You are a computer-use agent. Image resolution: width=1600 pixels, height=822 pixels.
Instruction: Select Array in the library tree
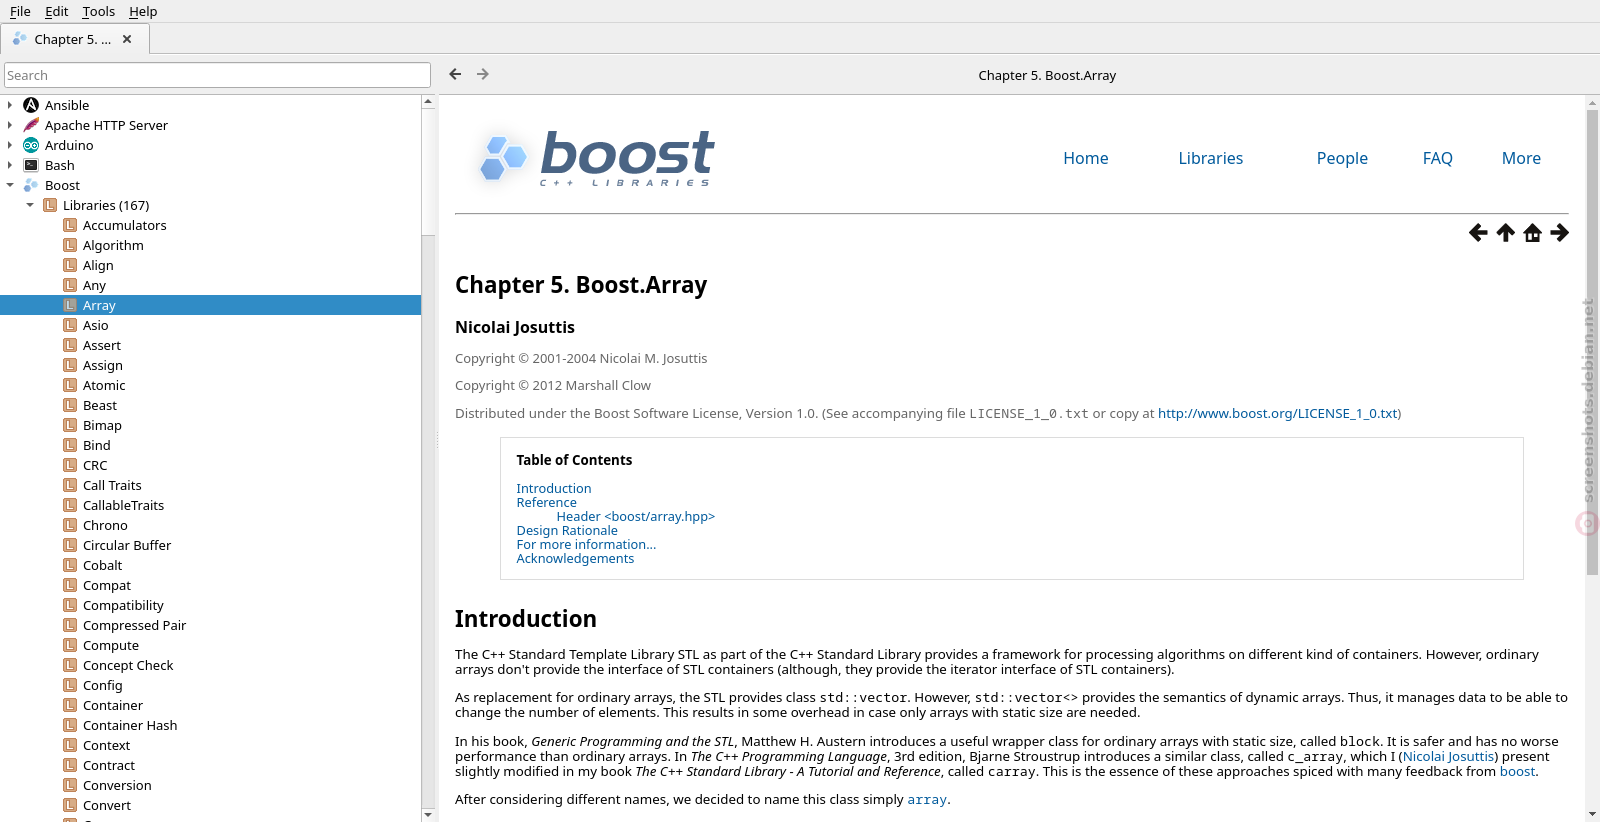[x=210, y=305]
